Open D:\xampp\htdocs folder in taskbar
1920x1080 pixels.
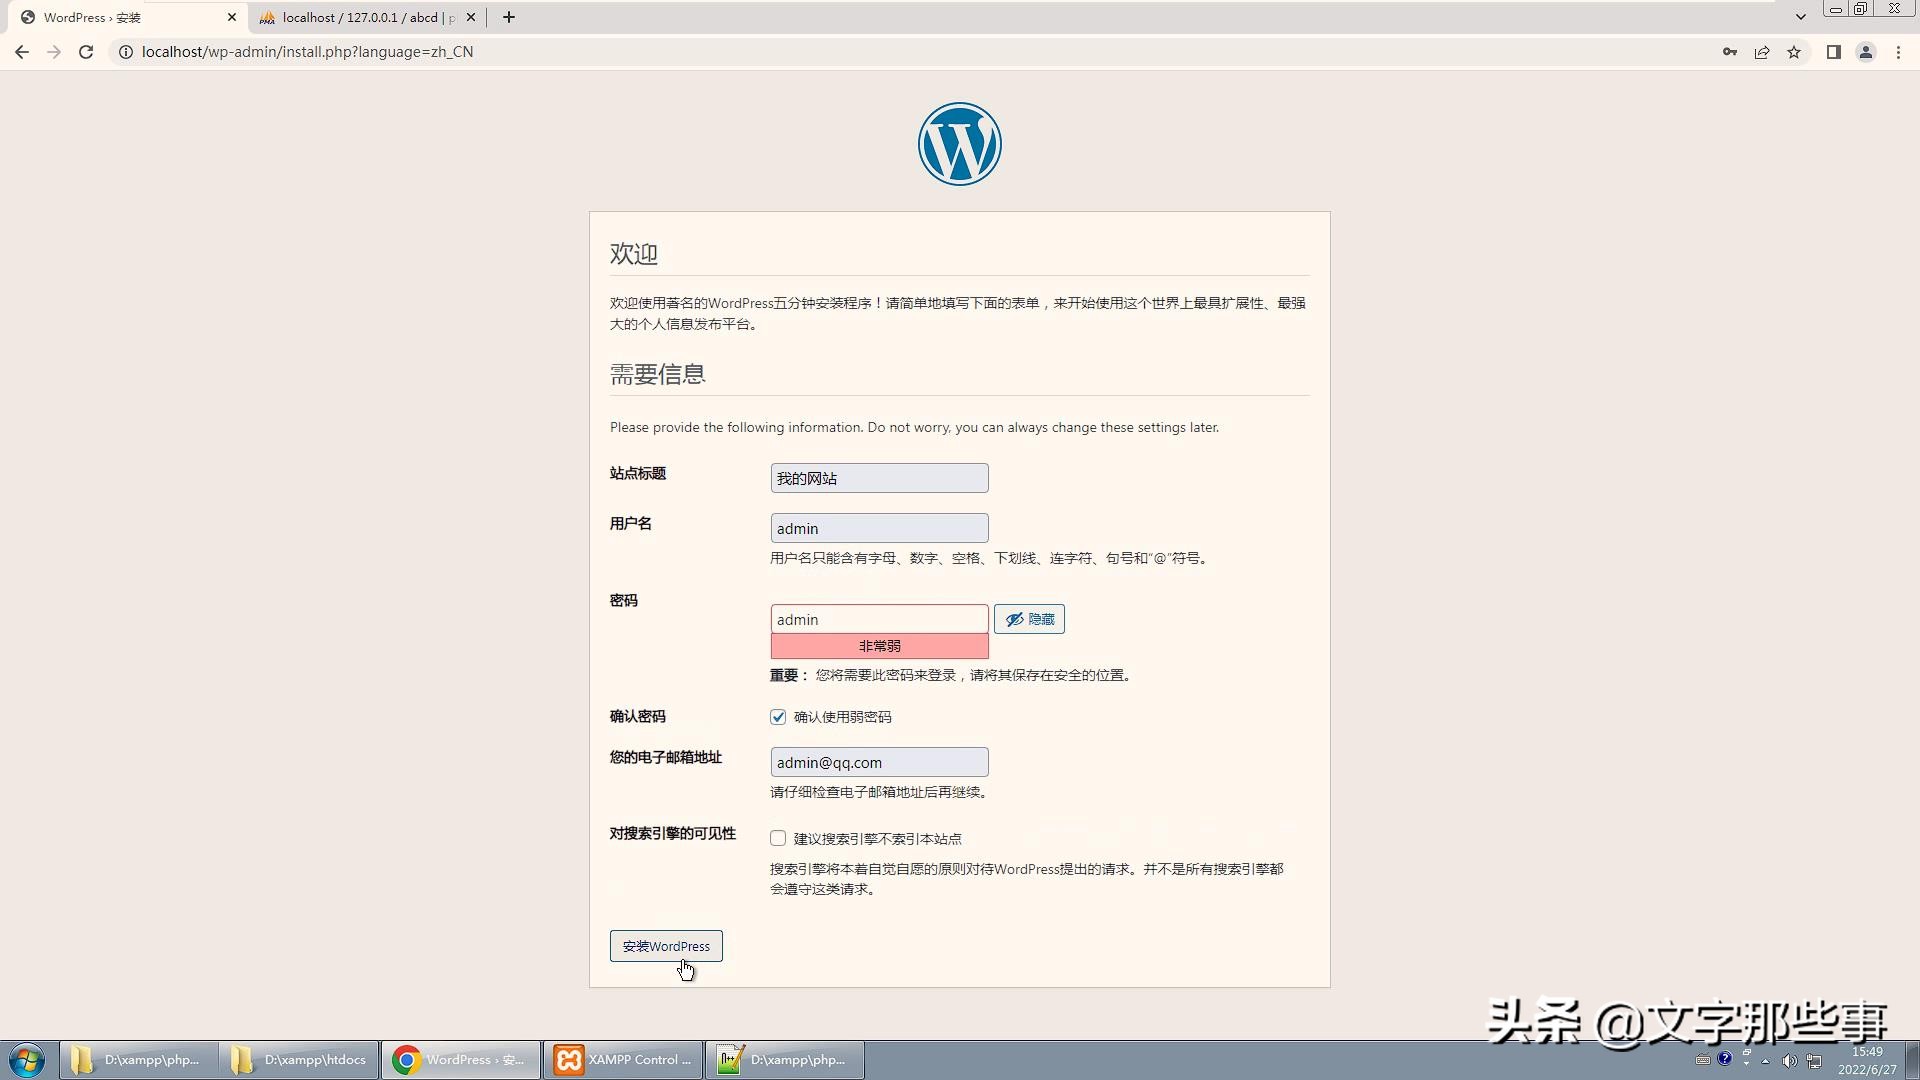(299, 1060)
